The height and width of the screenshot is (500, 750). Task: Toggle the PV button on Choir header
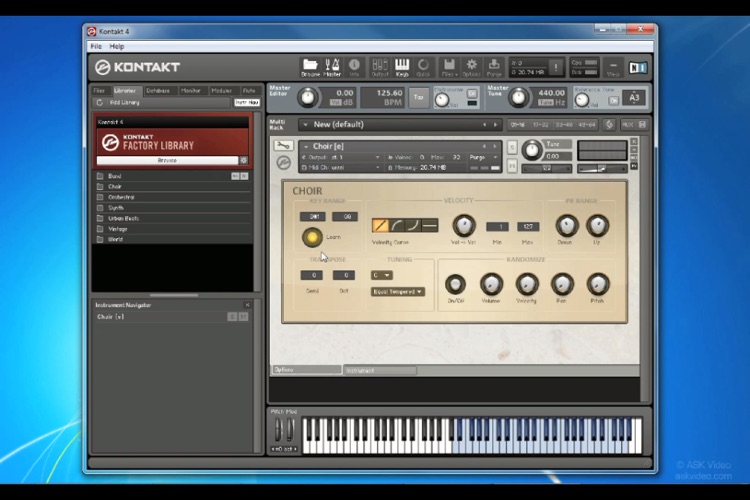click(x=634, y=166)
